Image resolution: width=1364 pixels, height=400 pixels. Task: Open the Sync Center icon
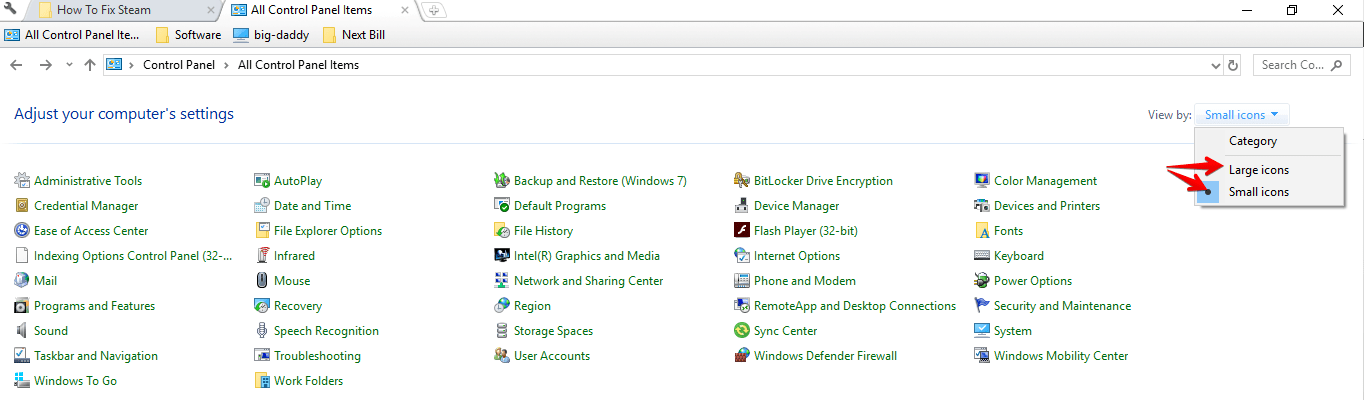[x=742, y=331]
